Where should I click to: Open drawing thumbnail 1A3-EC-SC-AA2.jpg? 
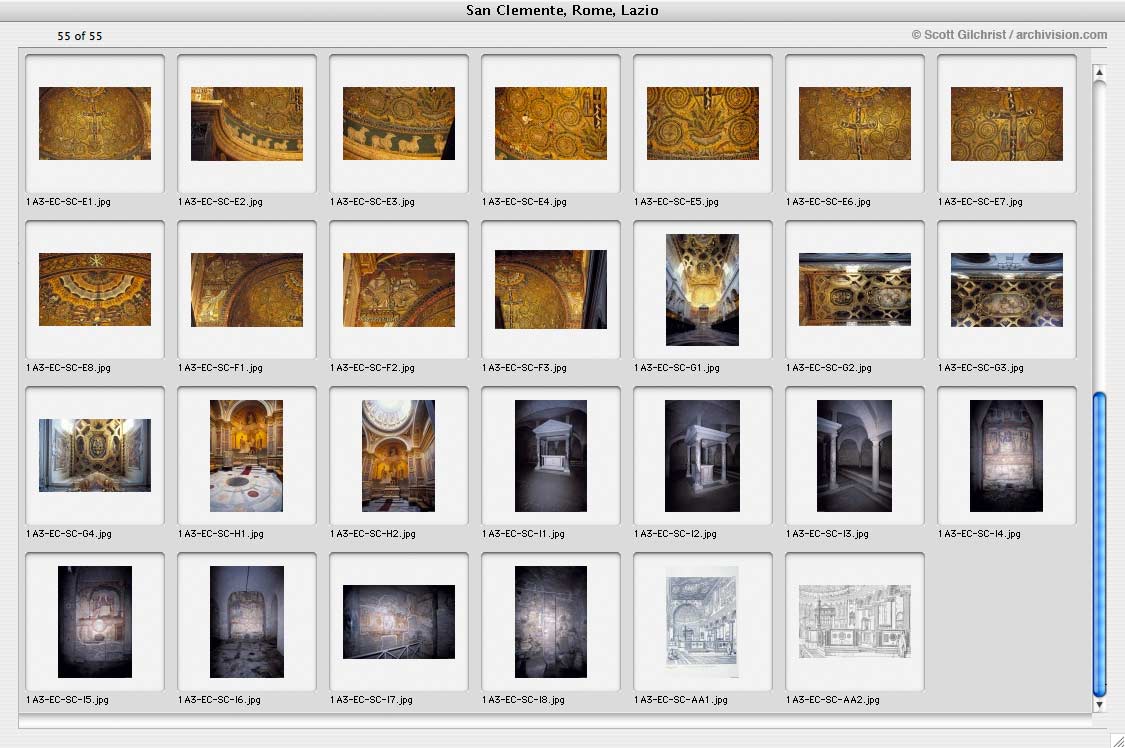855,622
